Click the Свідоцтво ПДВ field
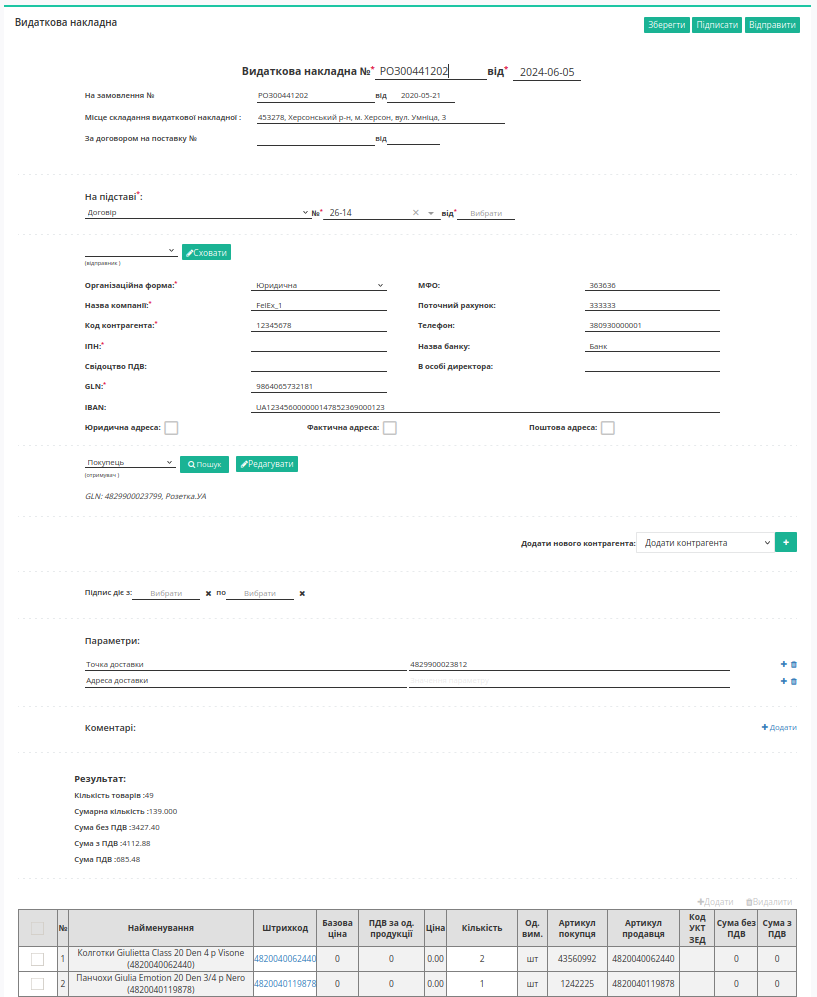817x997 pixels. 319,366
